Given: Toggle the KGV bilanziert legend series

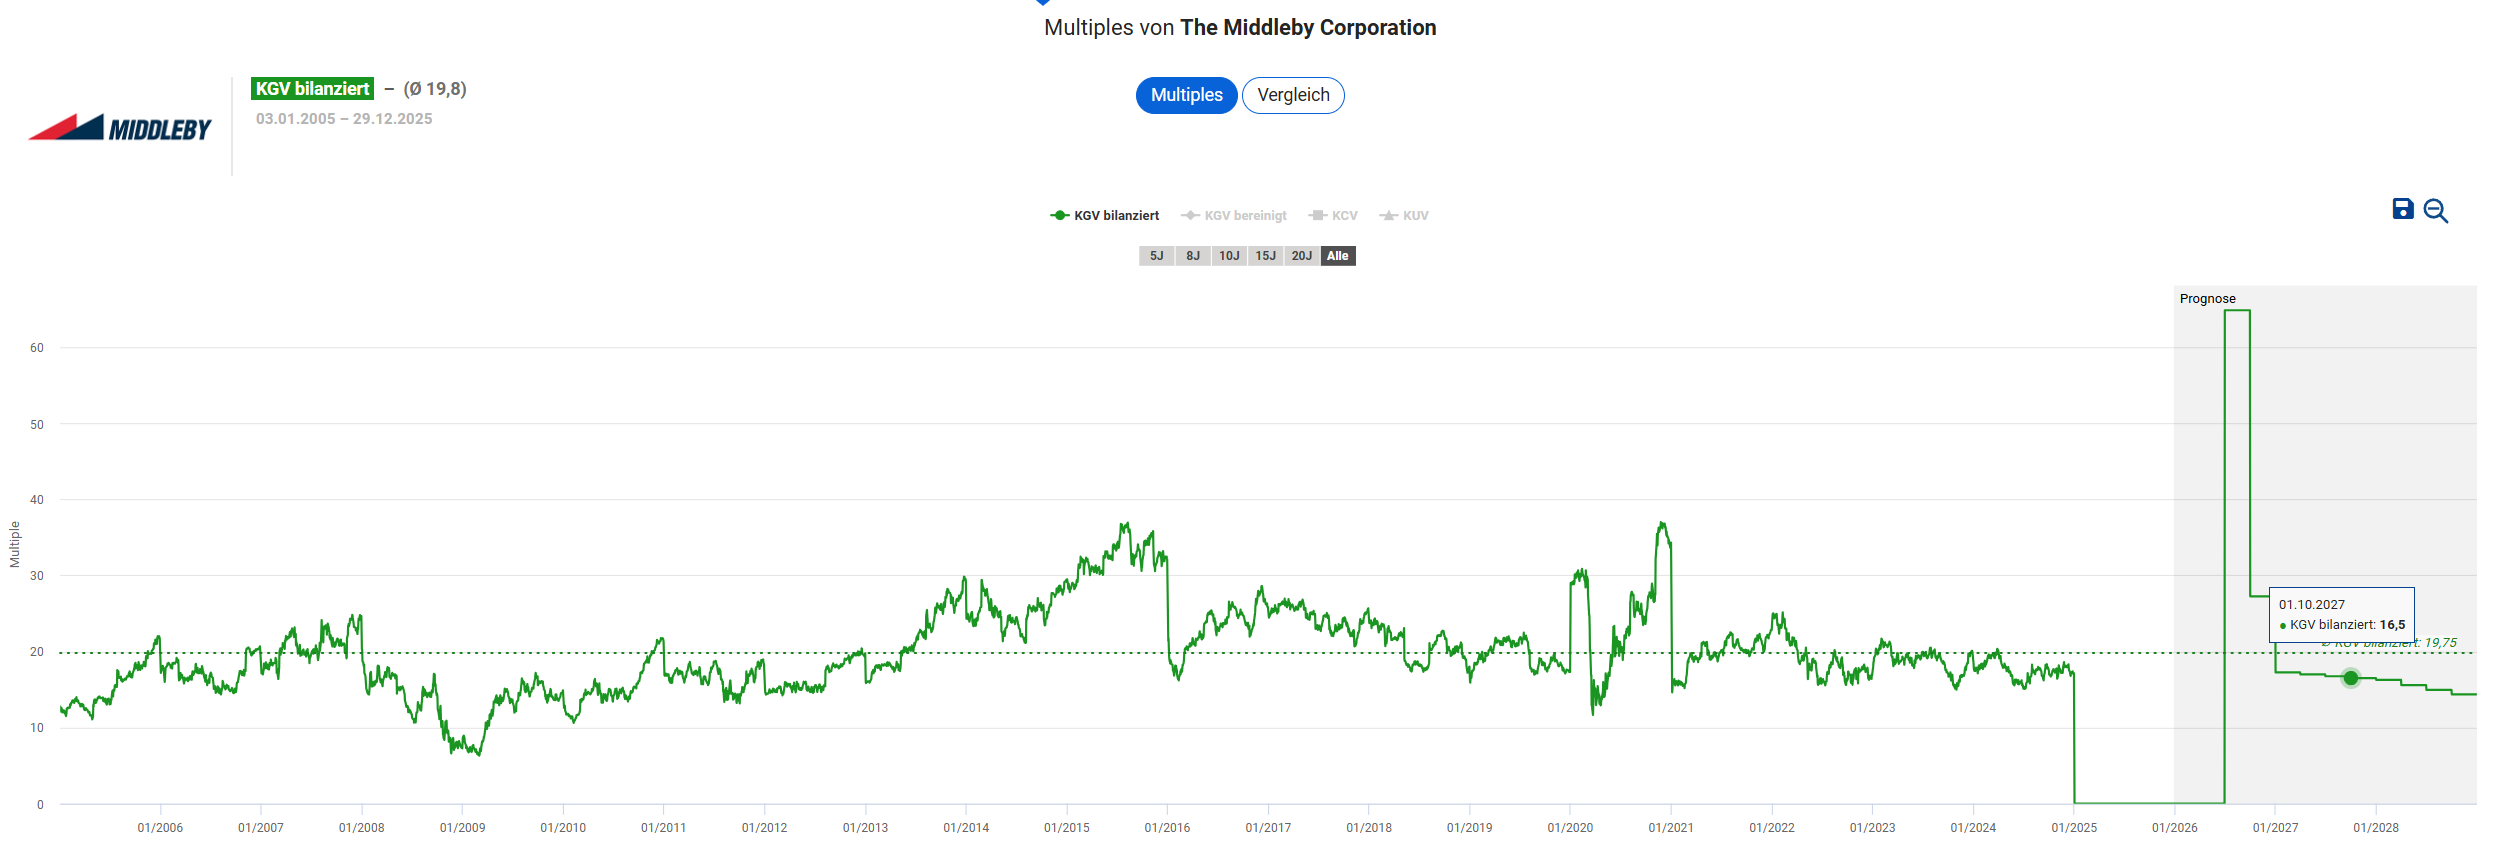Looking at the screenshot, I should [x=1105, y=216].
